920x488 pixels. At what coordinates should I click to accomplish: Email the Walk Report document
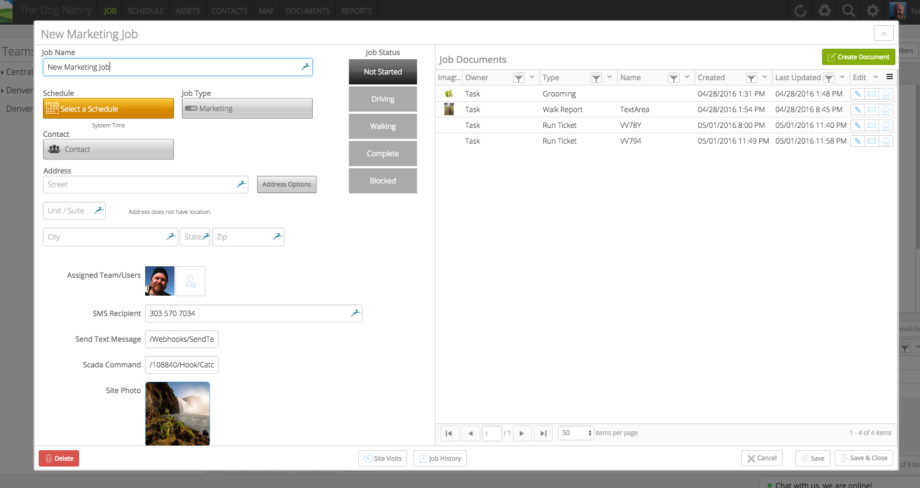coord(871,110)
